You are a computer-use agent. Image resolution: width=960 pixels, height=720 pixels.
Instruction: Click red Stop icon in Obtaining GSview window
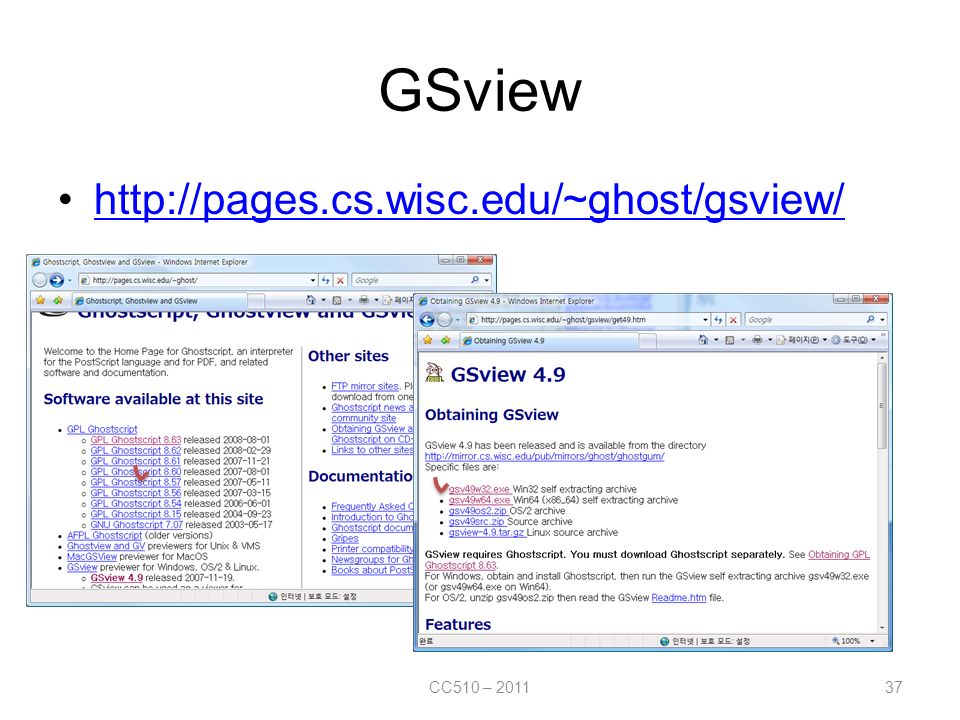point(733,320)
